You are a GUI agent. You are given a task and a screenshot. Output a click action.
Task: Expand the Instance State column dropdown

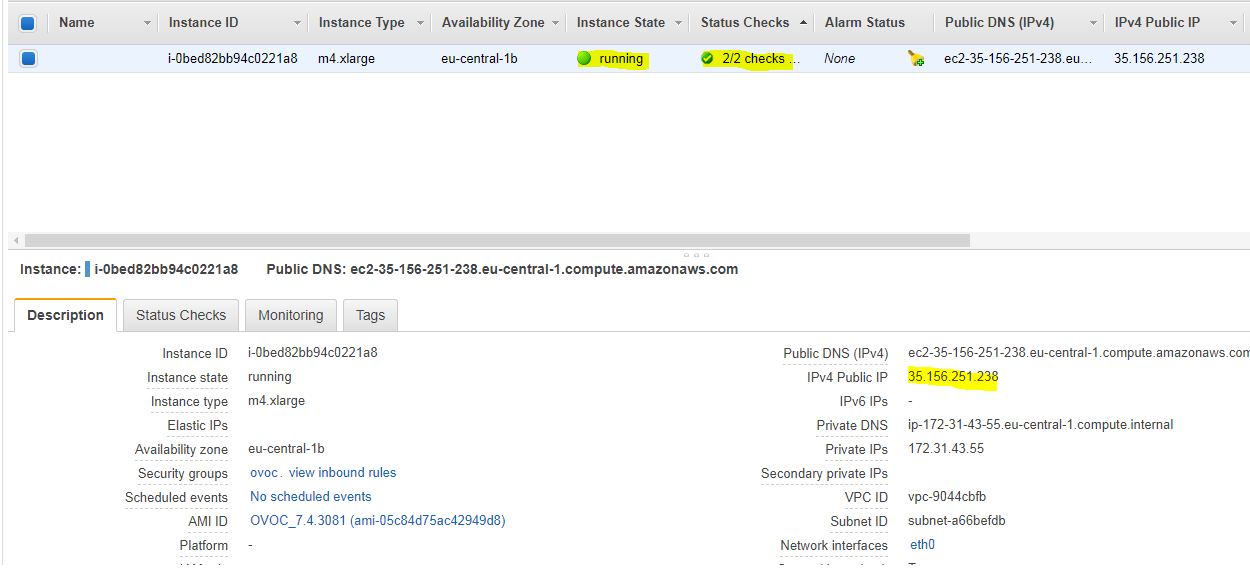[678, 23]
